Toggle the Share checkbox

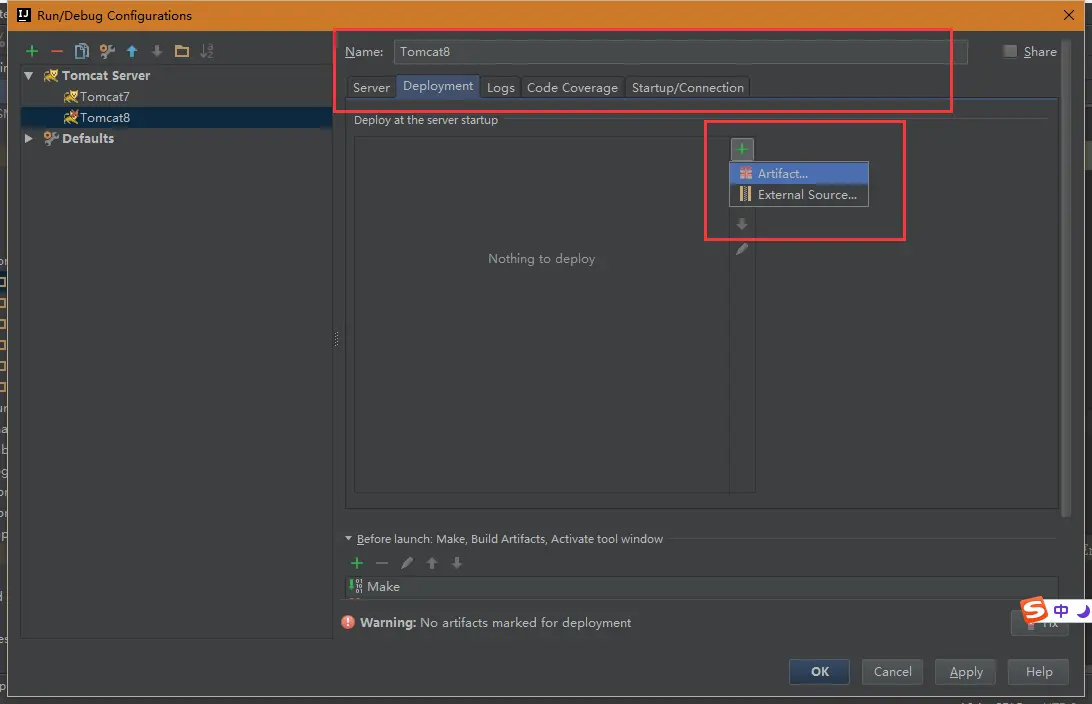(1010, 51)
